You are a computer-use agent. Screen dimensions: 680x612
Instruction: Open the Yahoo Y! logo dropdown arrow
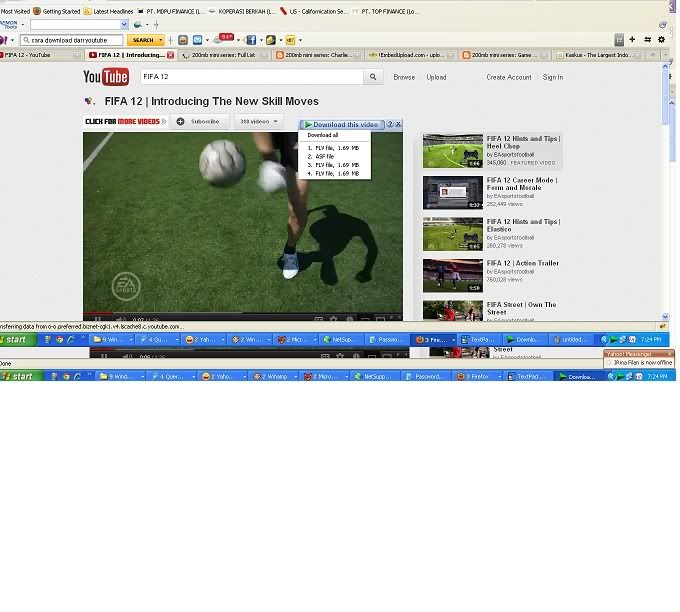pos(12,40)
